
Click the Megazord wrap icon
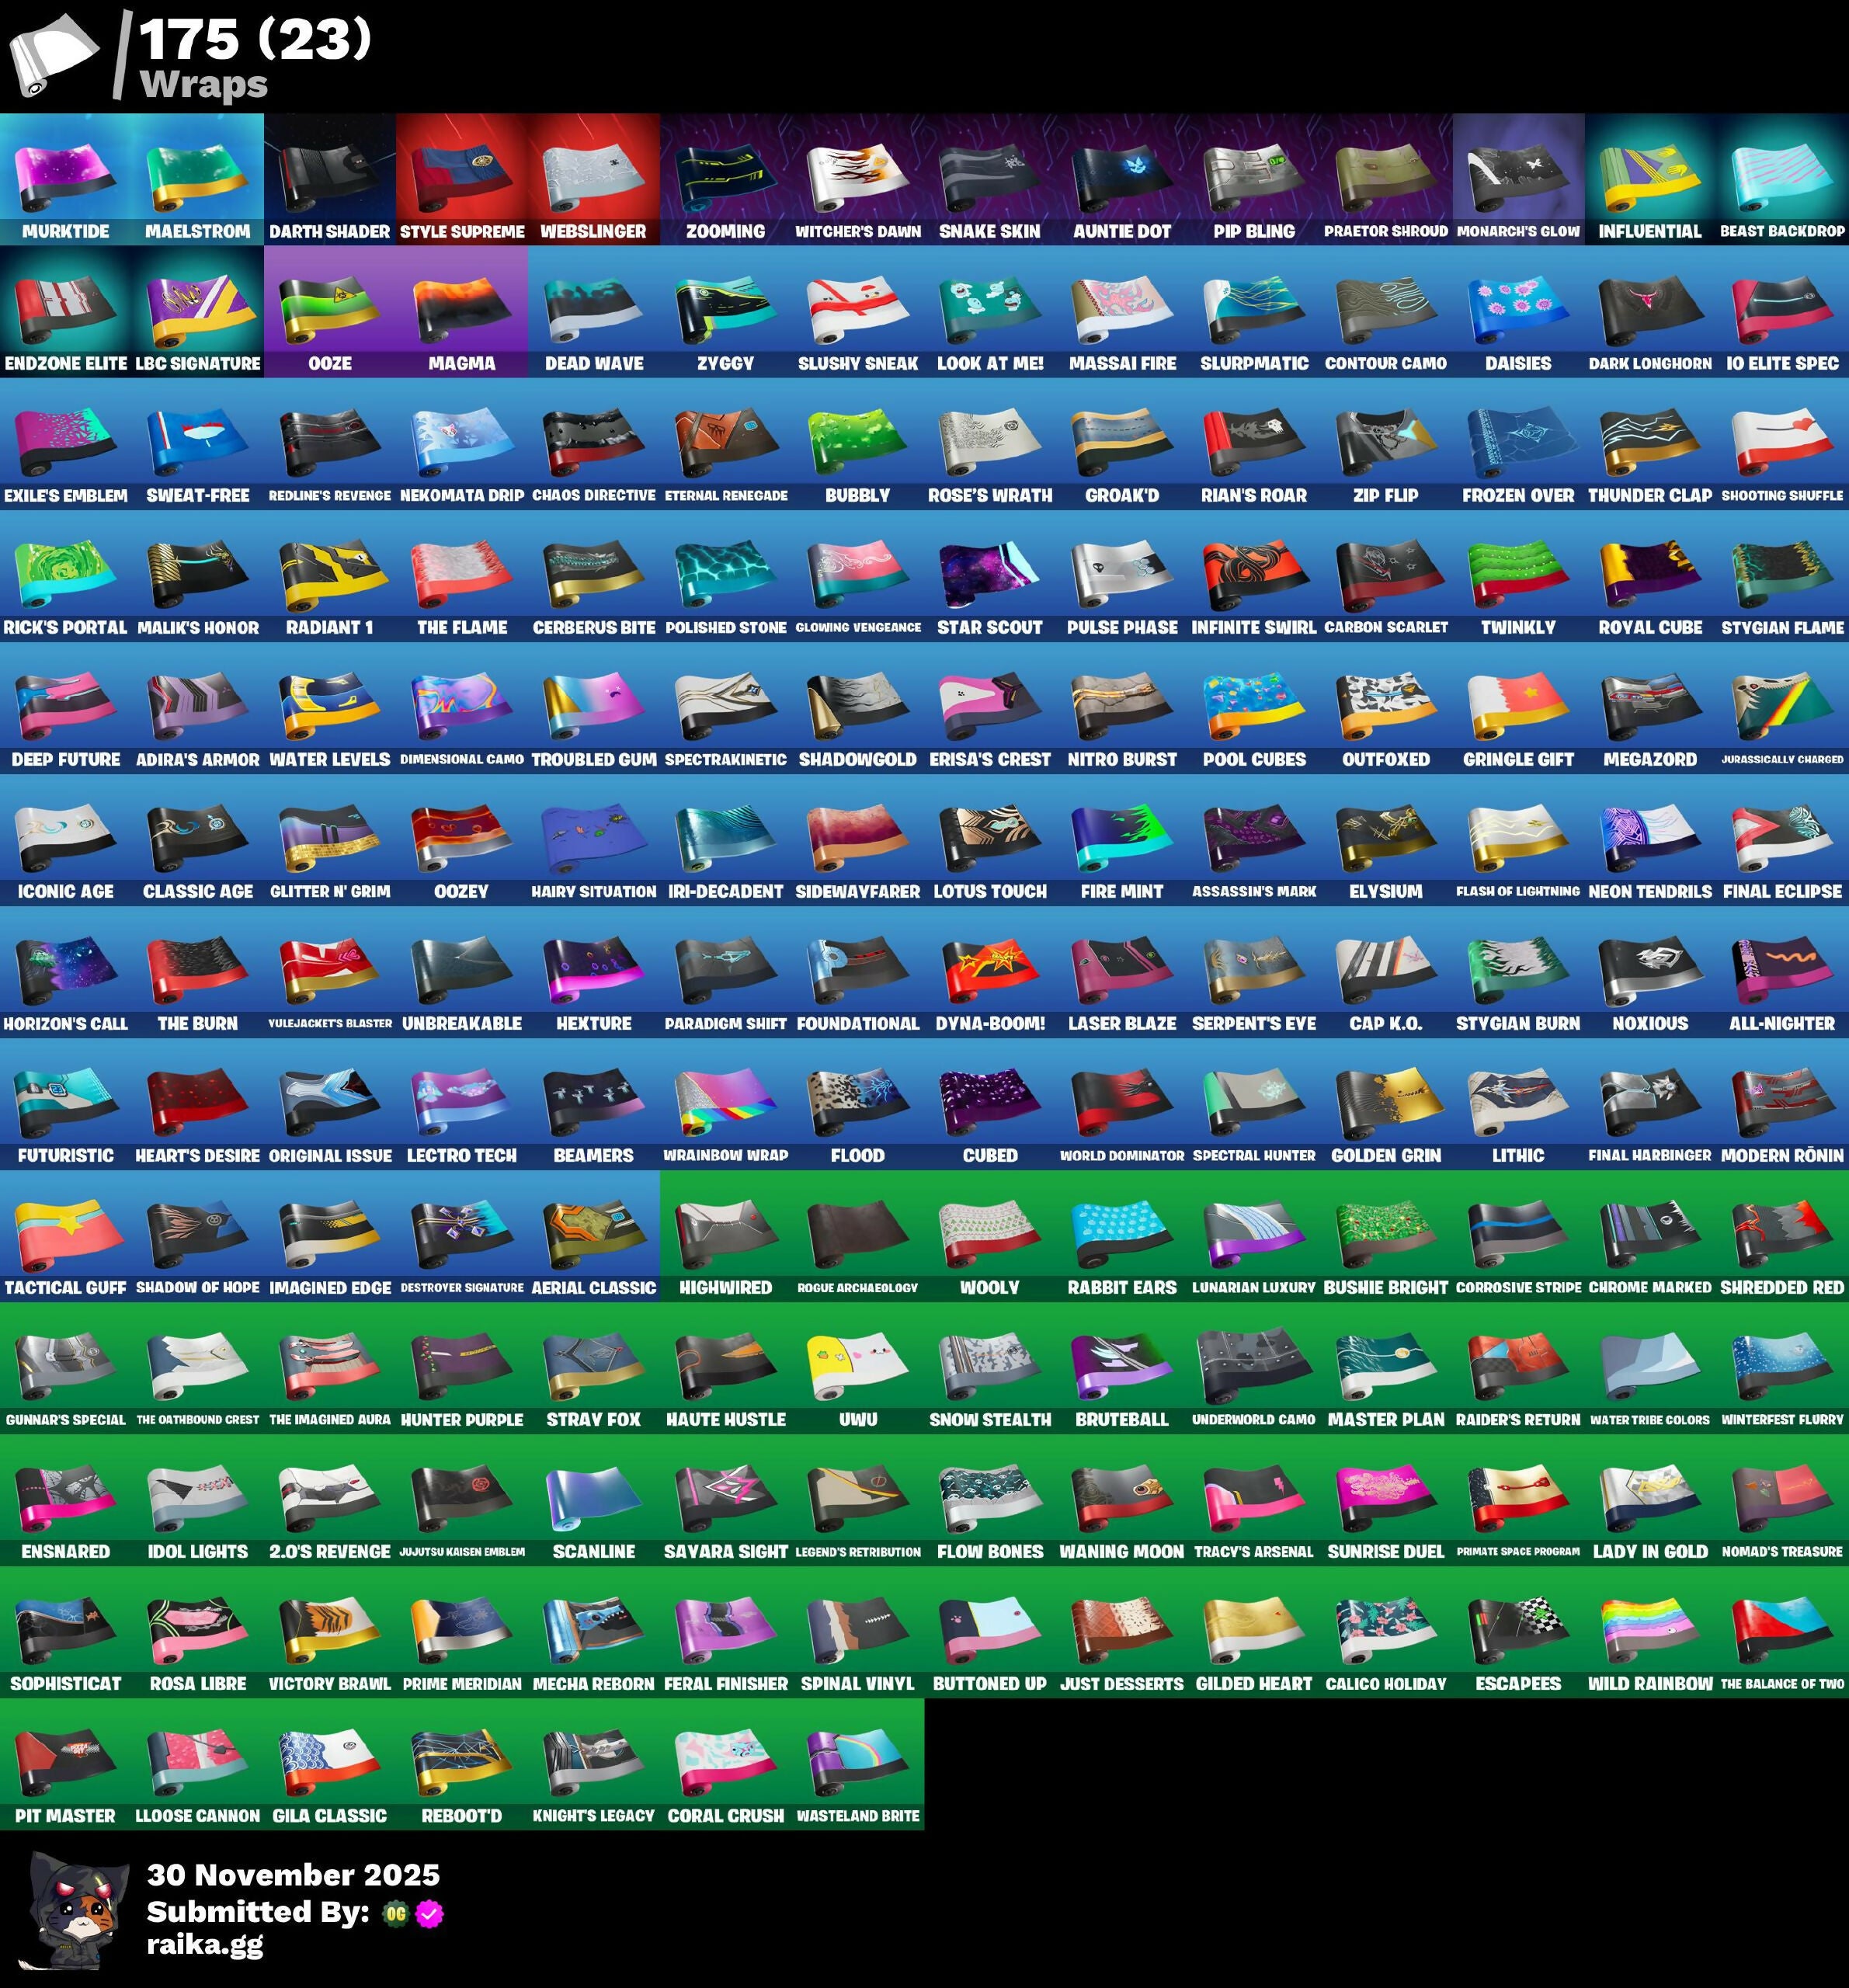(x=1650, y=704)
